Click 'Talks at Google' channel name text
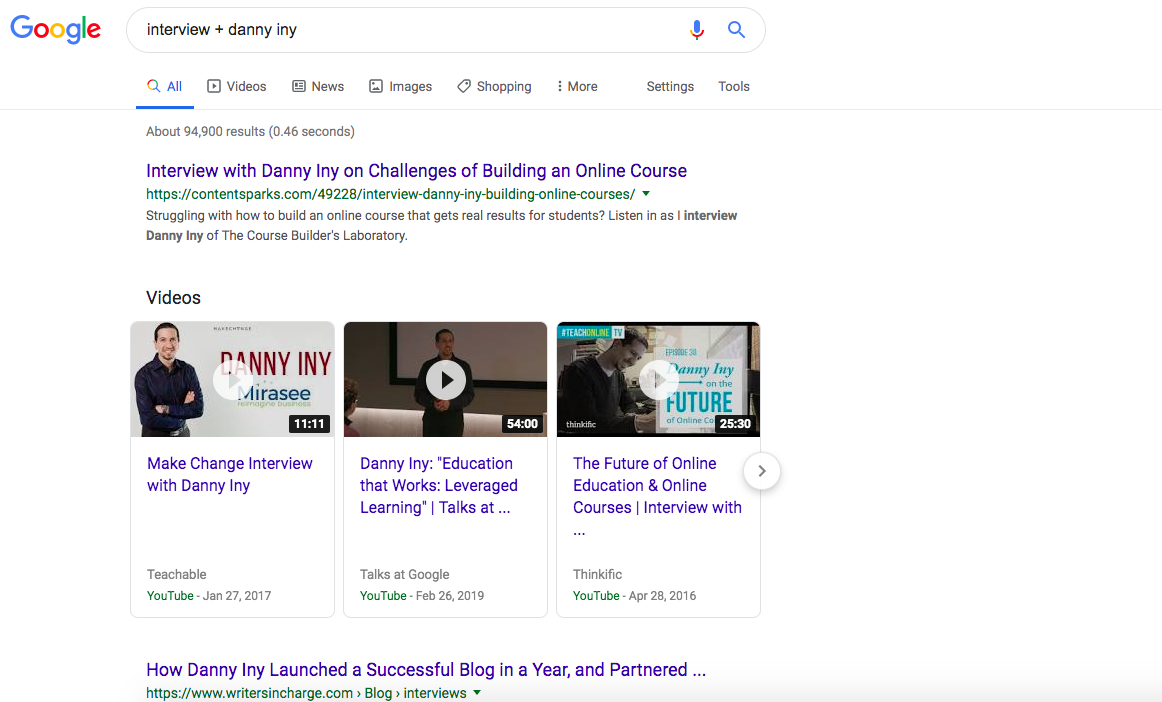 (x=405, y=574)
